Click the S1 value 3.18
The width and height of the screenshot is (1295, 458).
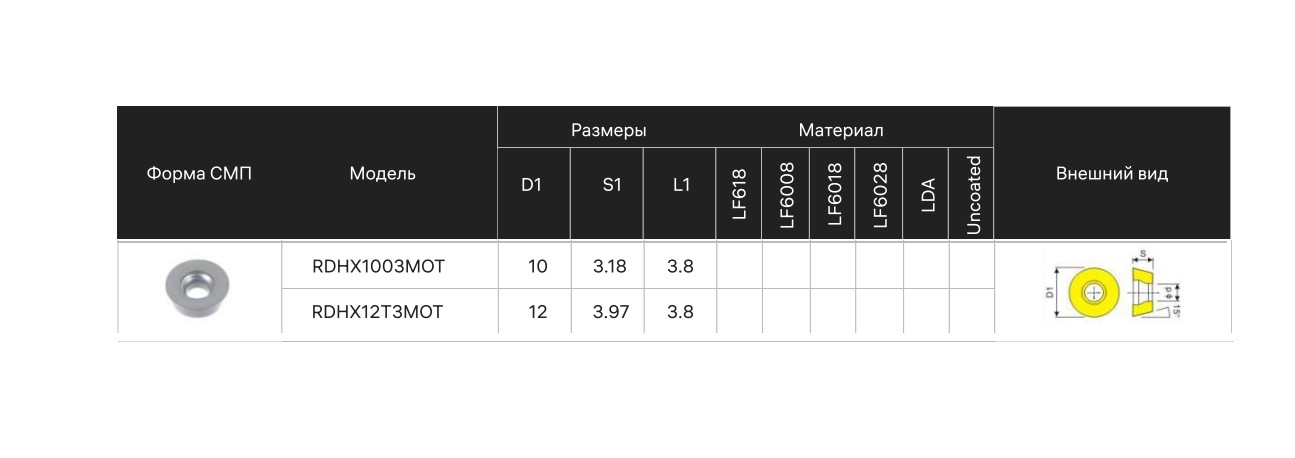[610, 267]
